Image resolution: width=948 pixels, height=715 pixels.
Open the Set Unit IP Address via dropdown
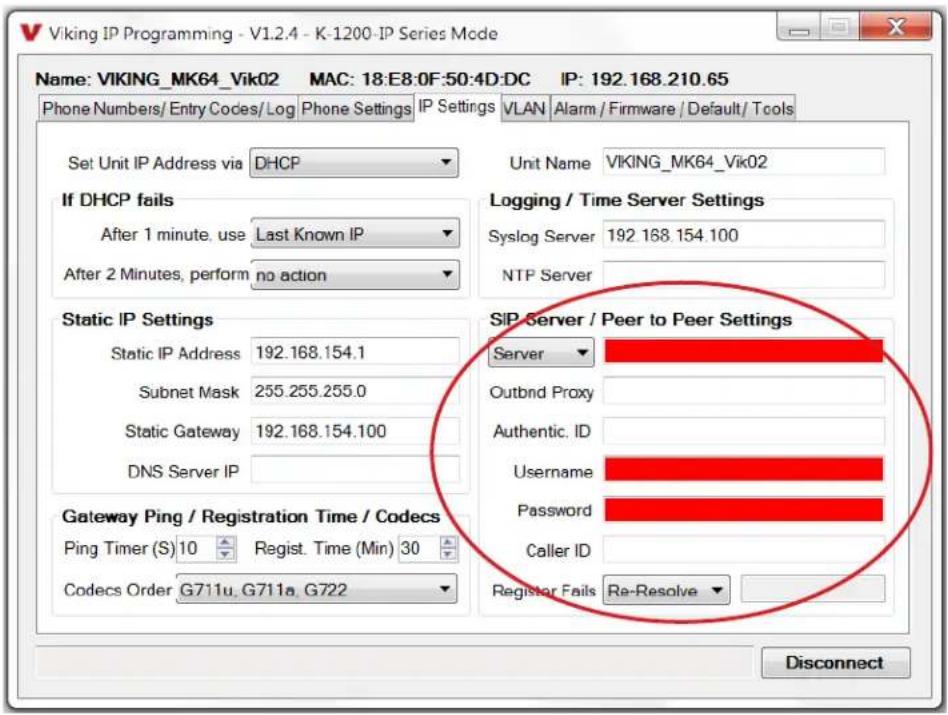tap(354, 163)
